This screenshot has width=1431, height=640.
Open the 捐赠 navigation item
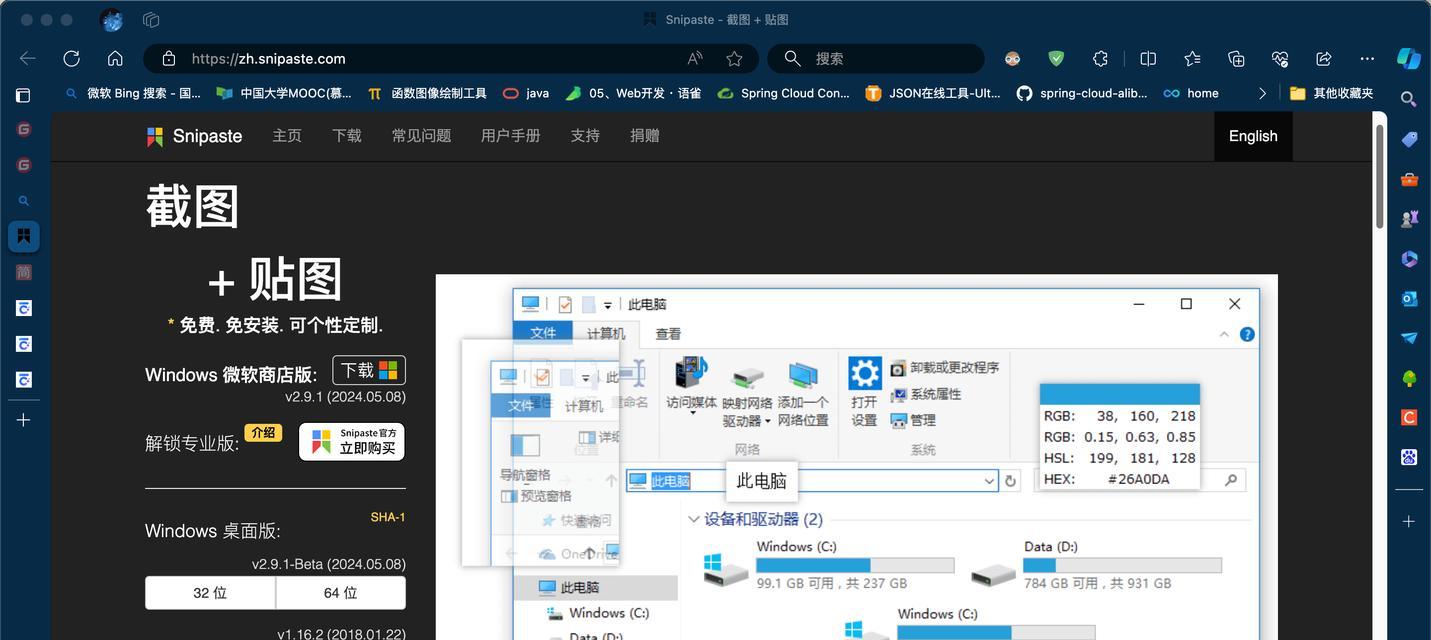click(x=645, y=136)
